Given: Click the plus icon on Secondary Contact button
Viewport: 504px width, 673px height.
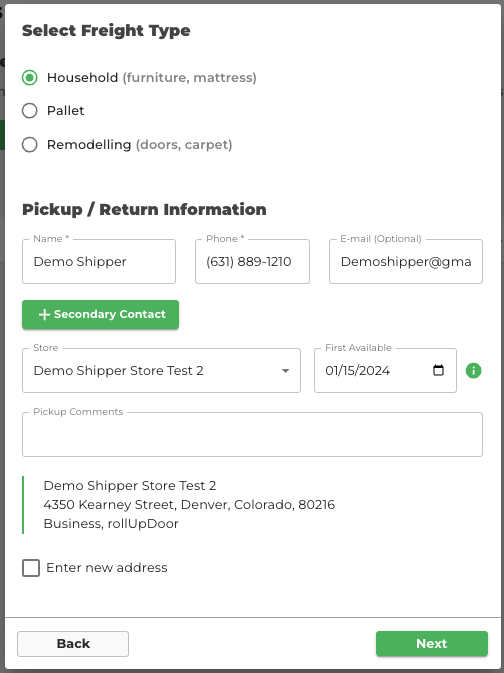Looking at the screenshot, I should pyautogui.click(x=44, y=315).
